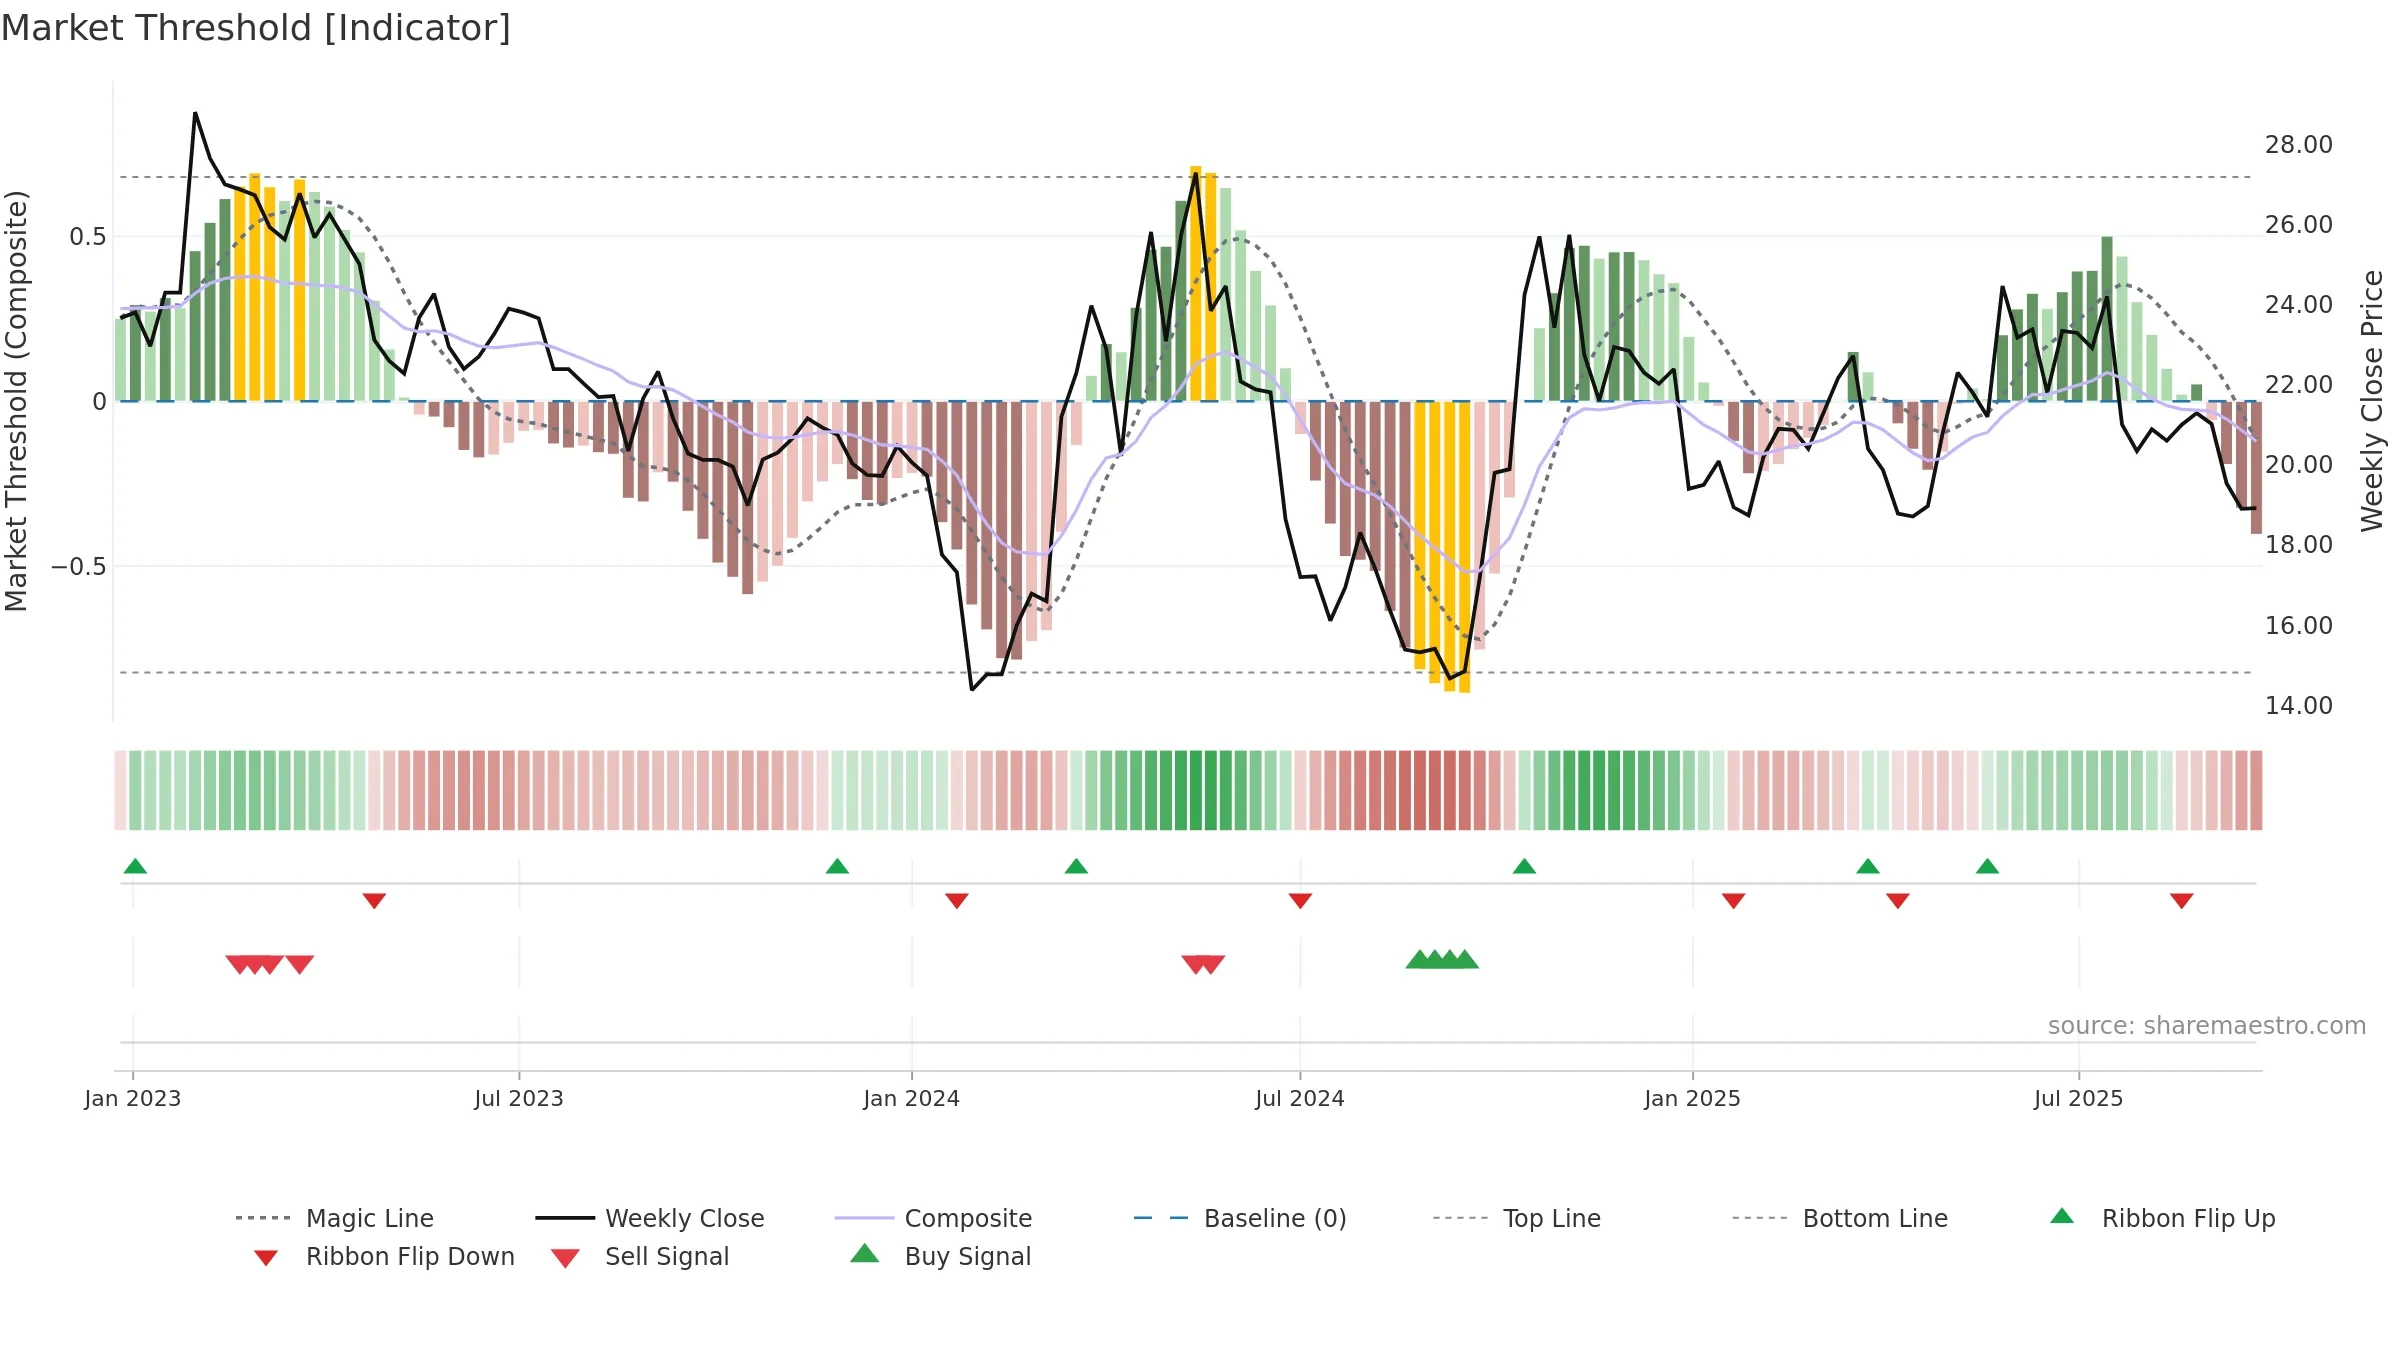
Task: Click the Jan 2024 x-axis label
Action: tap(912, 1099)
